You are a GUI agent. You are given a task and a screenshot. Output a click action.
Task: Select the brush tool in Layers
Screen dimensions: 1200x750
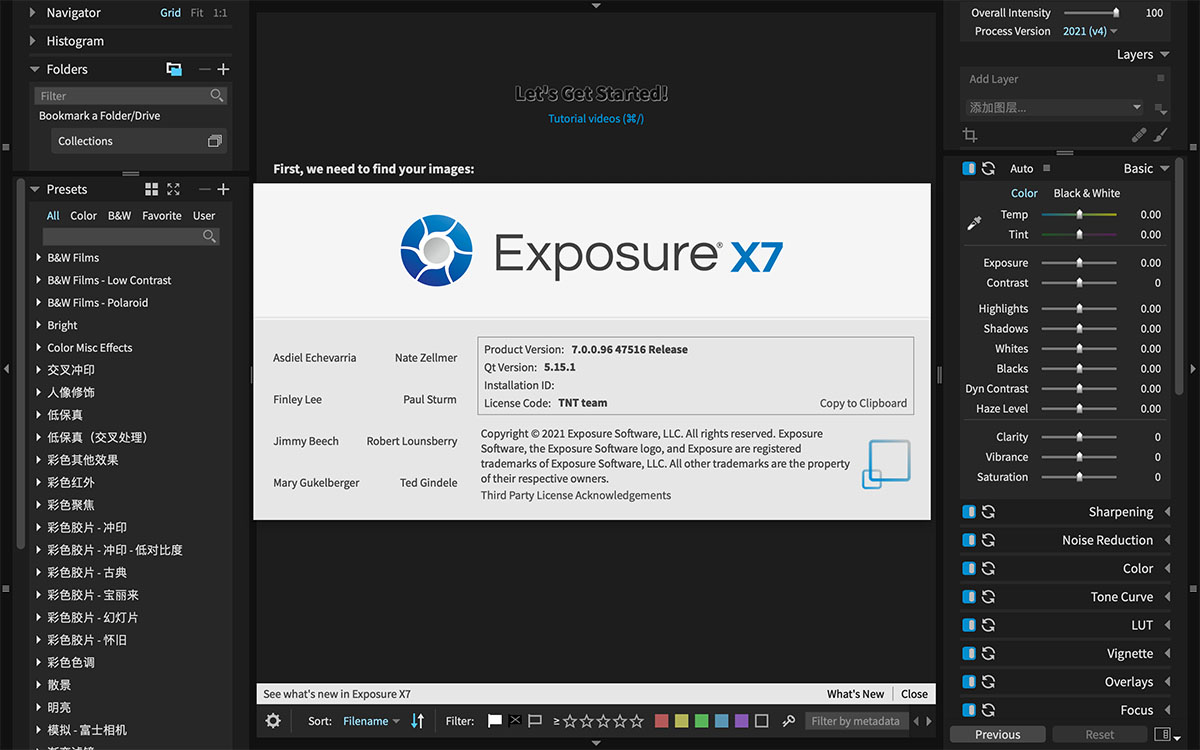tap(1161, 134)
